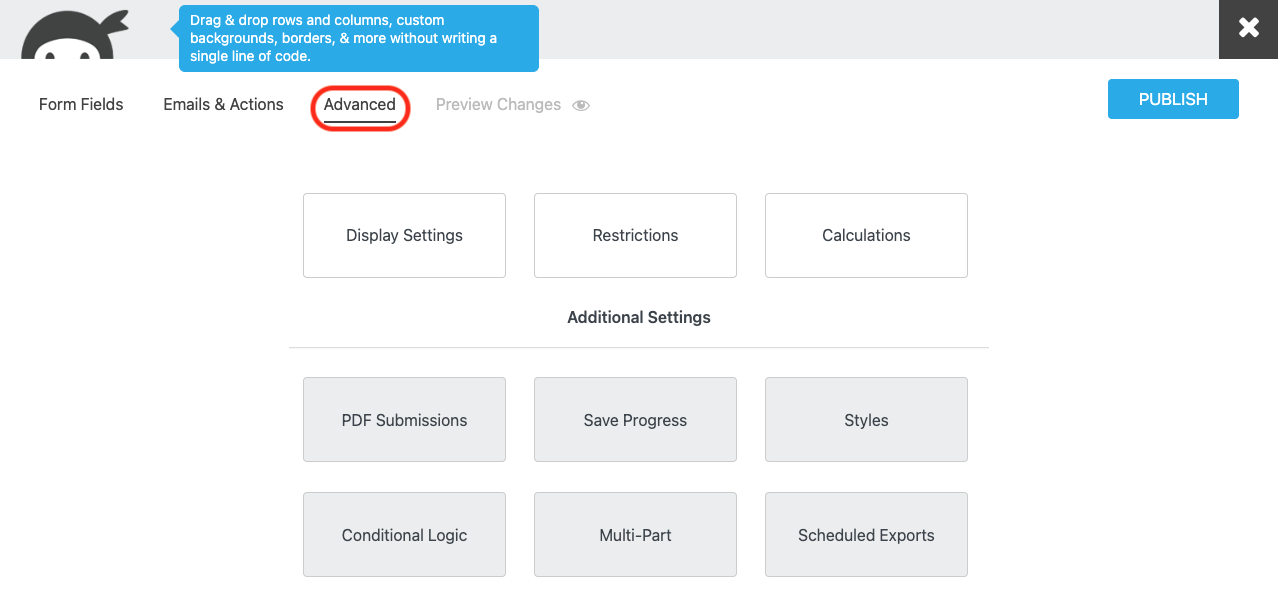Open the Multi-Part settings
Viewport: 1278px width, 615px height.
[x=635, y=534]
